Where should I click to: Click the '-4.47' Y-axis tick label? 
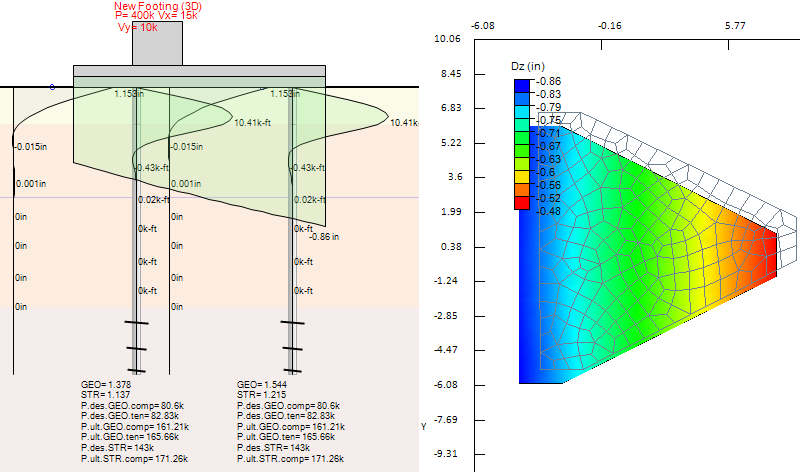tap(446, 350)
